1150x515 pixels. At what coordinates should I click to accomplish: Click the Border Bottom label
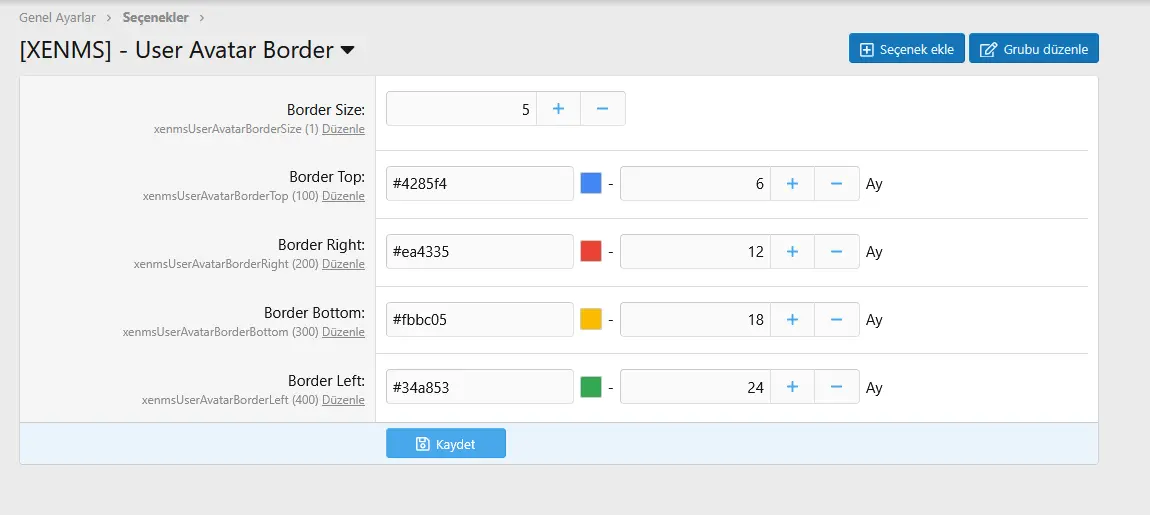click(x=315, y=313)
